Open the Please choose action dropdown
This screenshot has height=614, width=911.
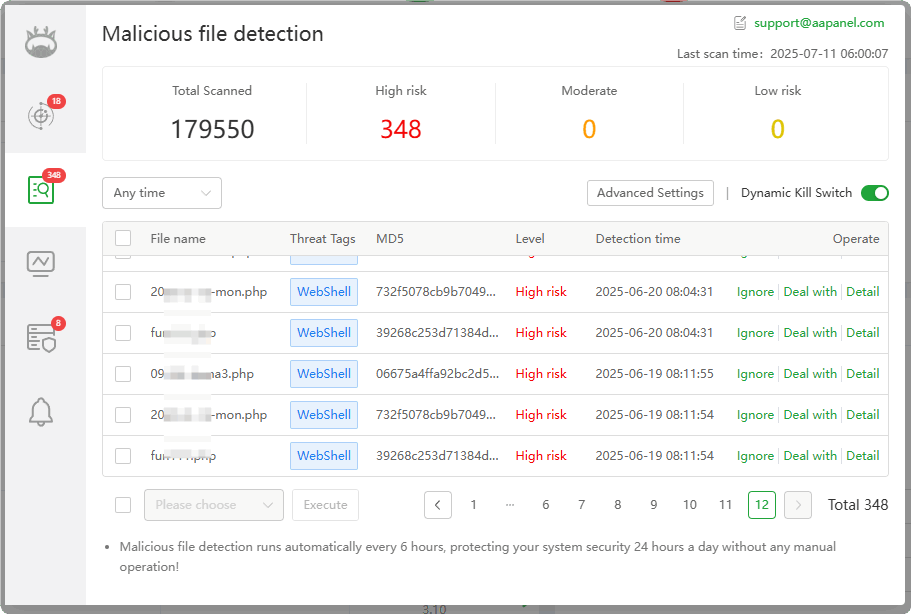(213, 504)
